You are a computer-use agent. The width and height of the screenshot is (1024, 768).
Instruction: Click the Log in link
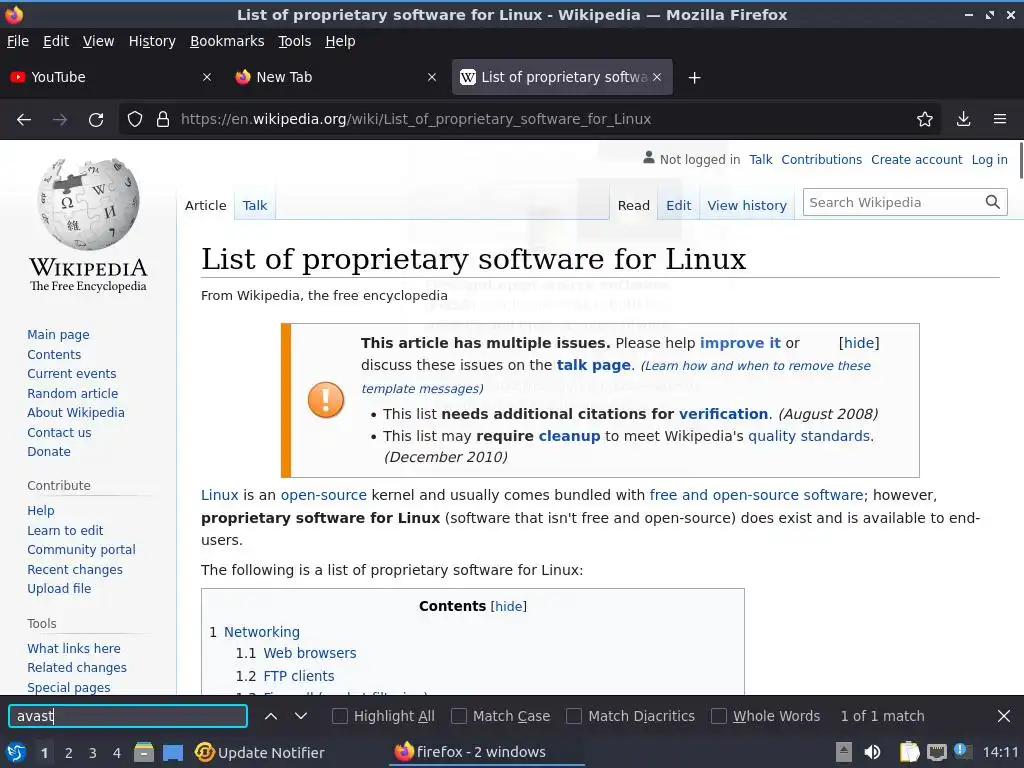[989, 159]
